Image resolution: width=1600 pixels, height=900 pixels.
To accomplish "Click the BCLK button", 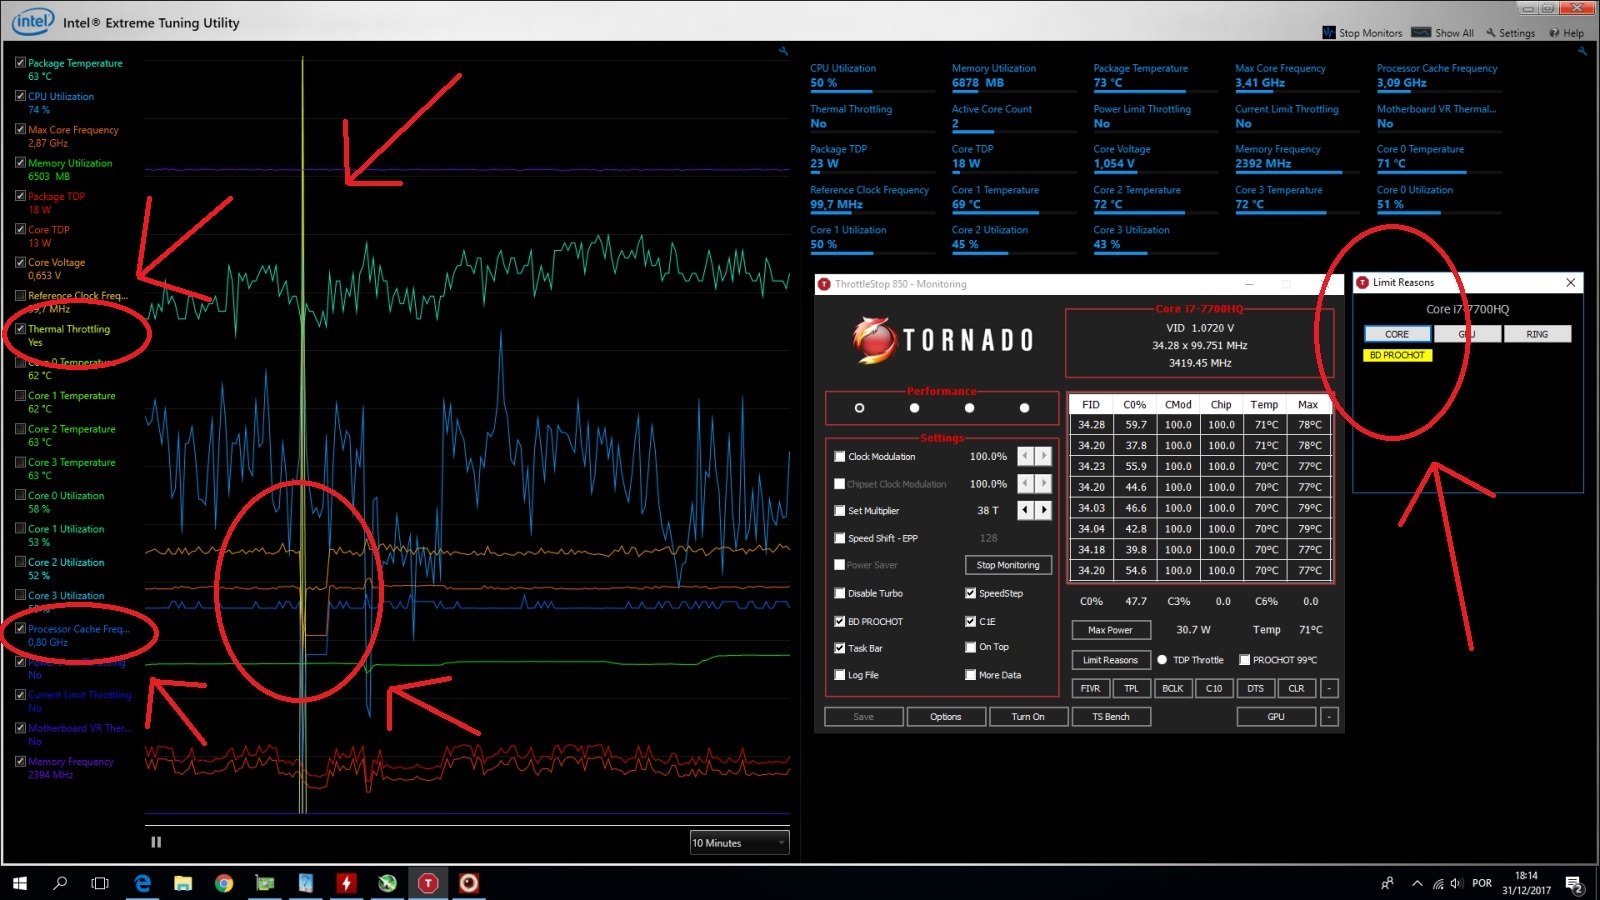I will click(x=1173, y=688).
